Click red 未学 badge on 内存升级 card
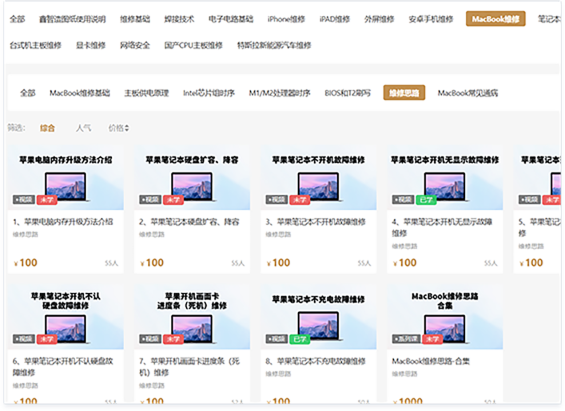The image size is (565, 411). tap(47, 200)
